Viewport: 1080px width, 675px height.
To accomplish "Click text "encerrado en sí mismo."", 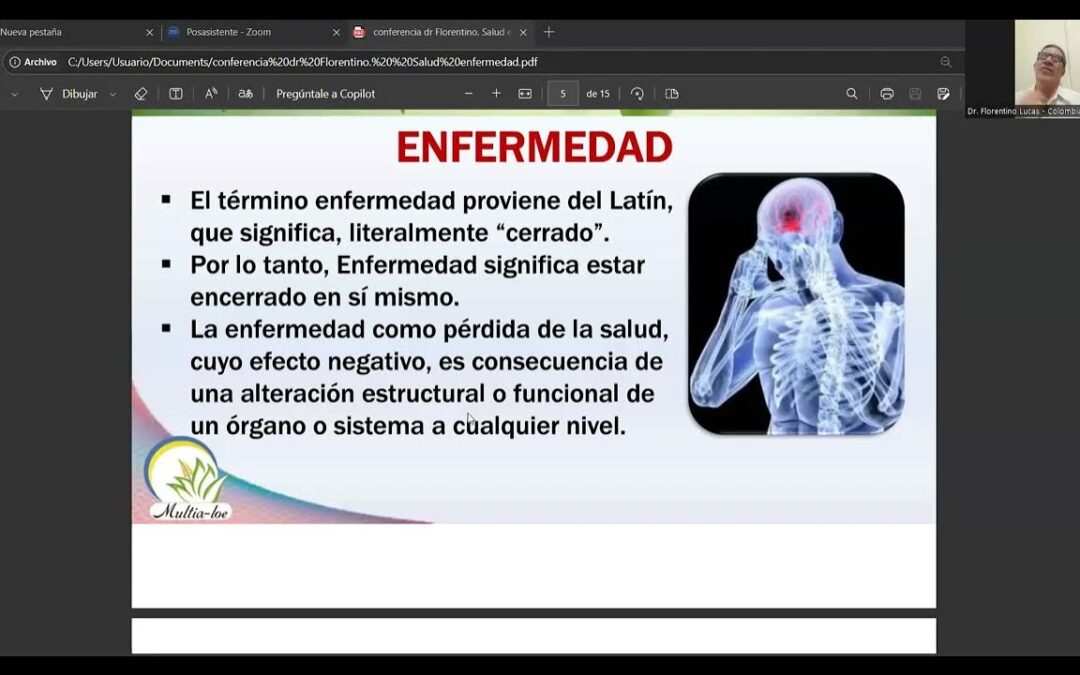I will point(324,298).
